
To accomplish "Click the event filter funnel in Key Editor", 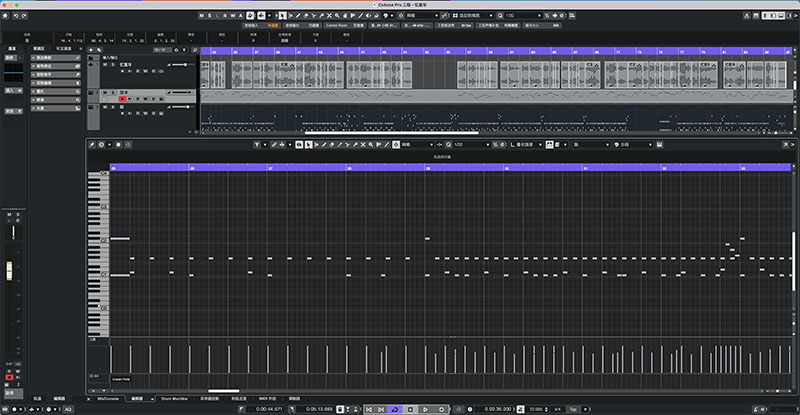I will pyautogui.click(x=257, y=145).
